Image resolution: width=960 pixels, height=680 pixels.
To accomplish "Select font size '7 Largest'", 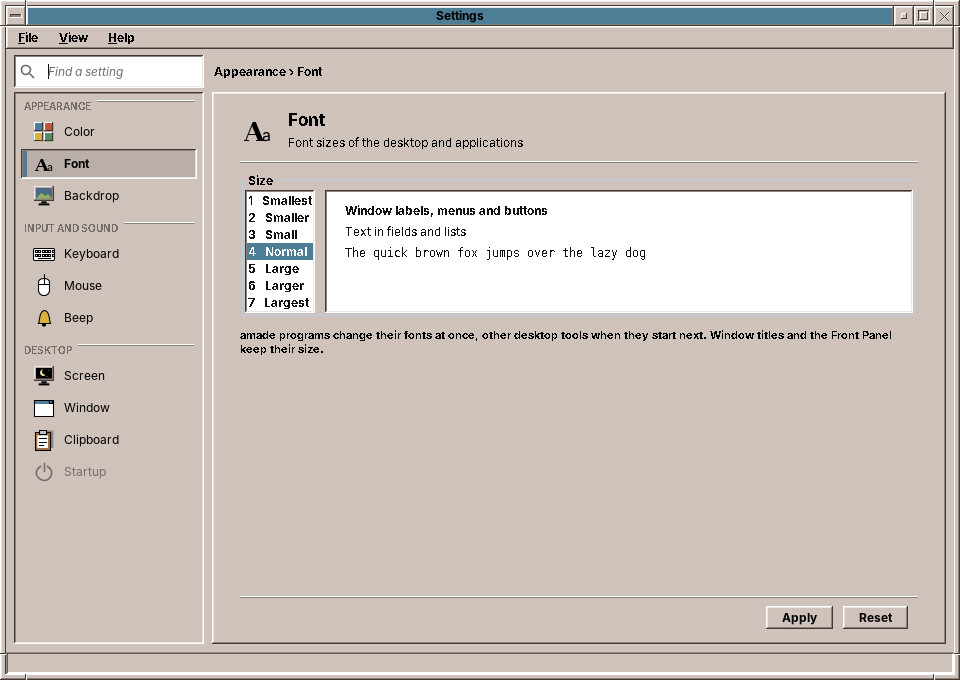I will tap(280, 303).
